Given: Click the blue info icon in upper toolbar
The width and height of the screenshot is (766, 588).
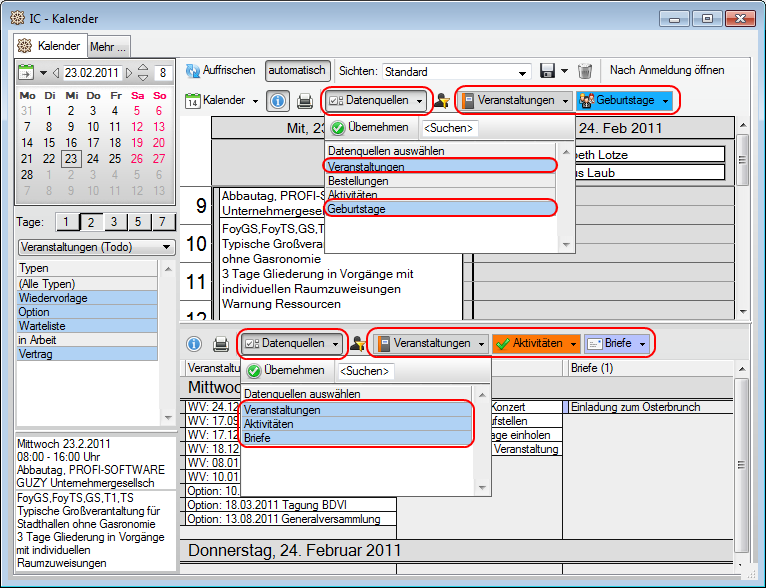Looking at the screenshot, I should coord(278,101).
